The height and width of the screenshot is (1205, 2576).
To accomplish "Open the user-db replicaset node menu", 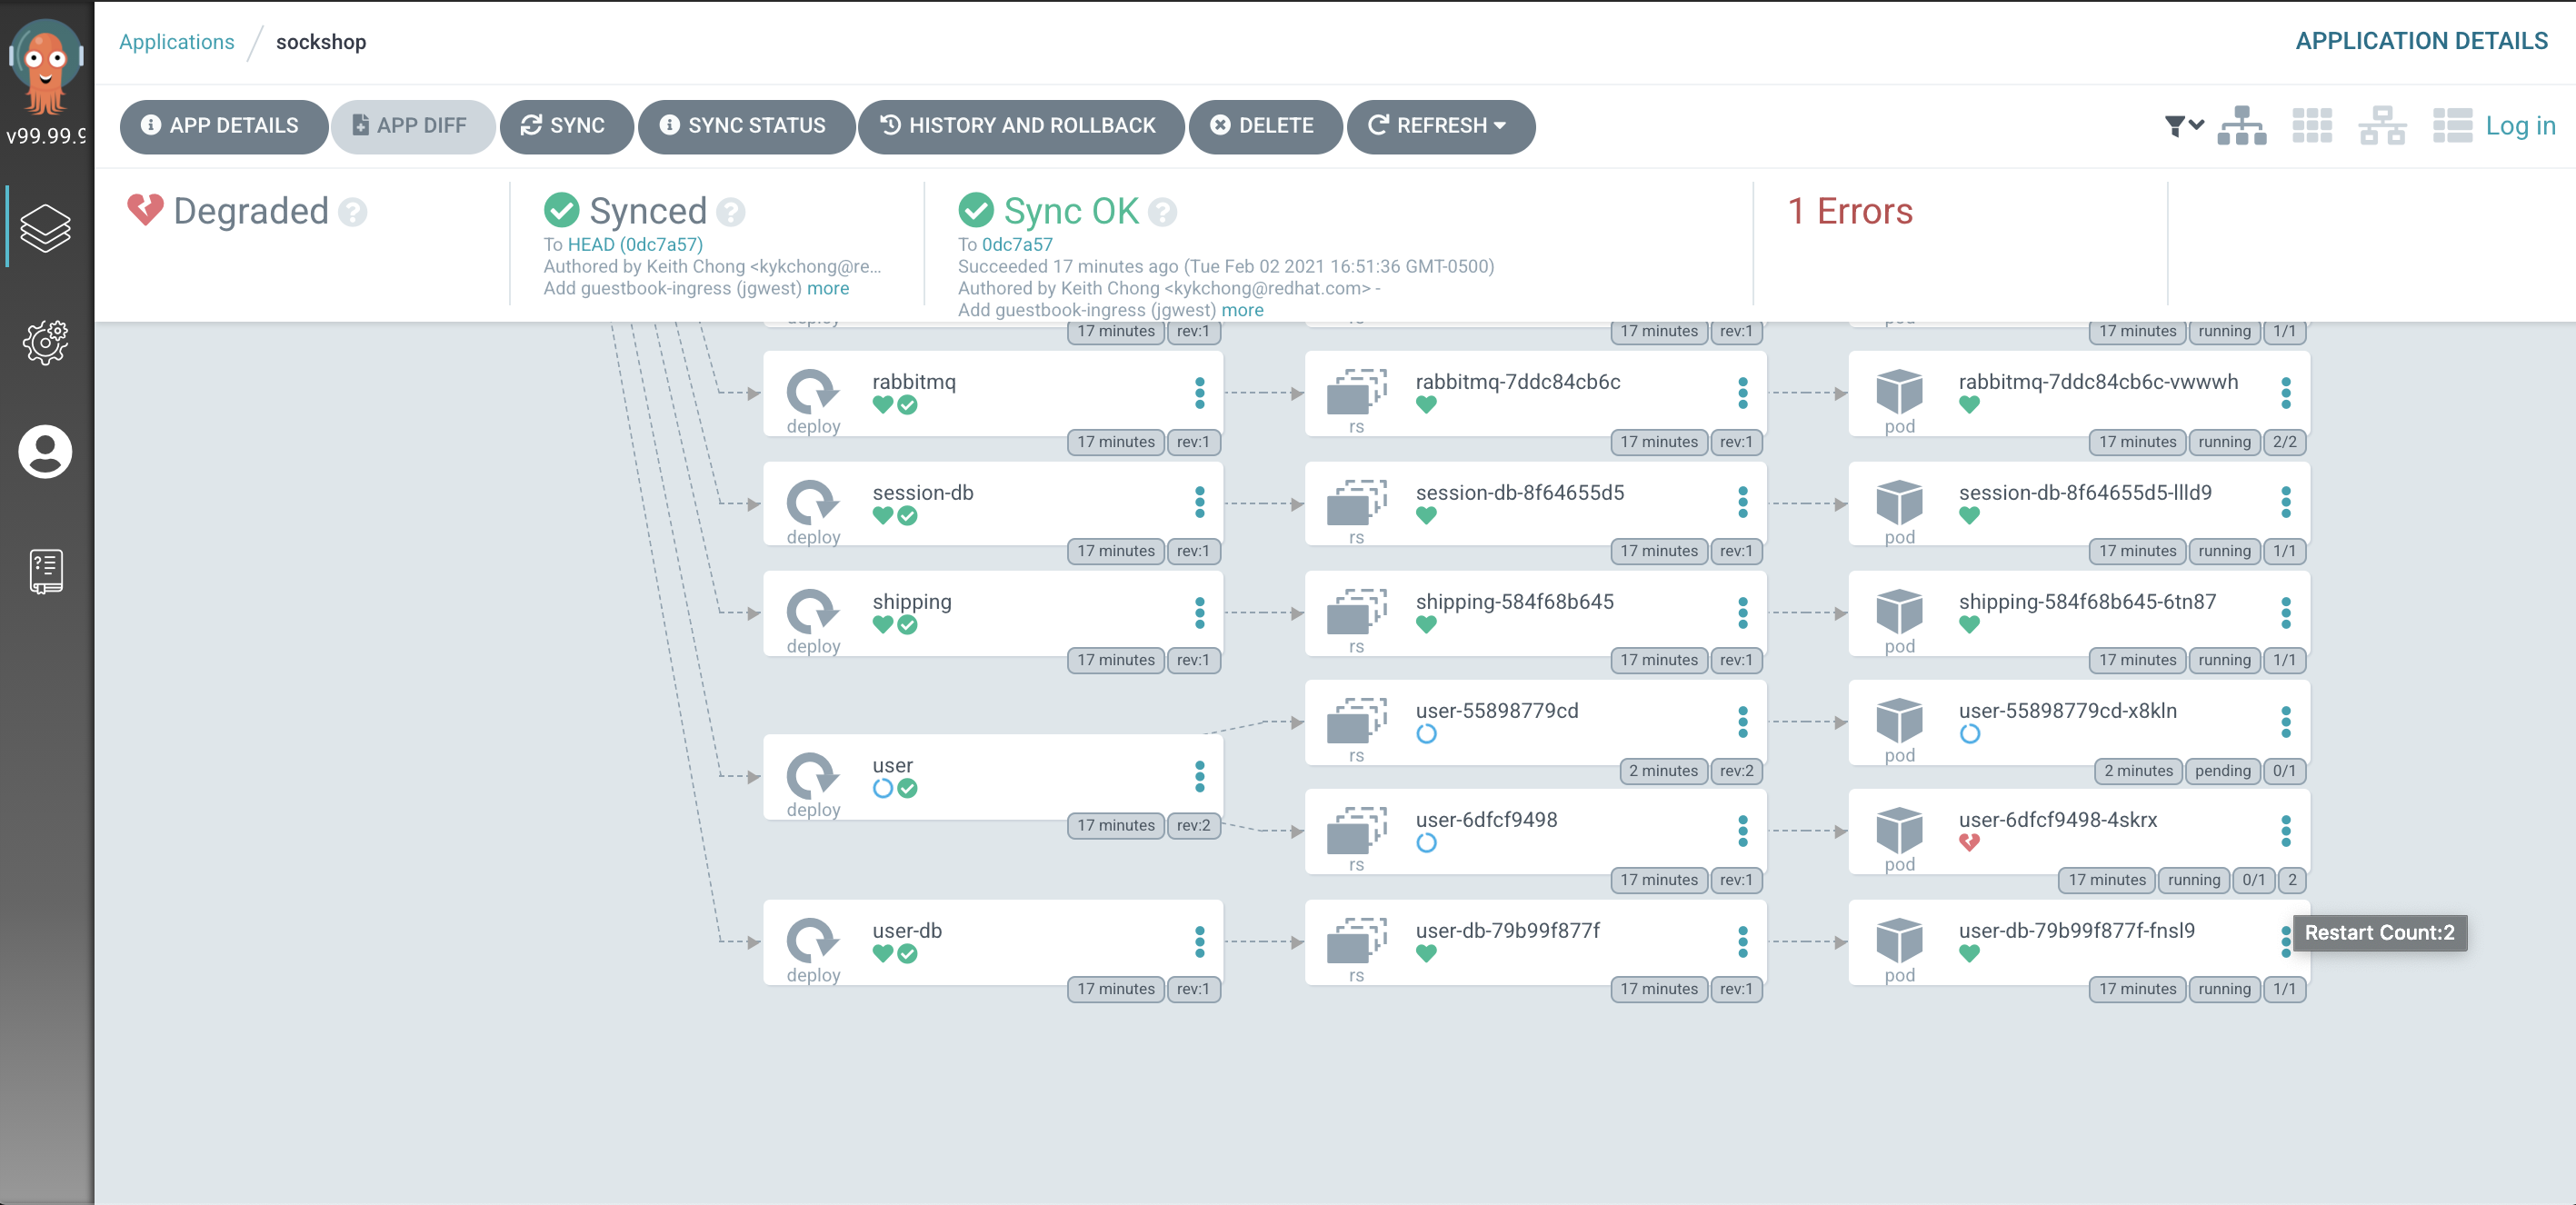I will coord(1744,941).
